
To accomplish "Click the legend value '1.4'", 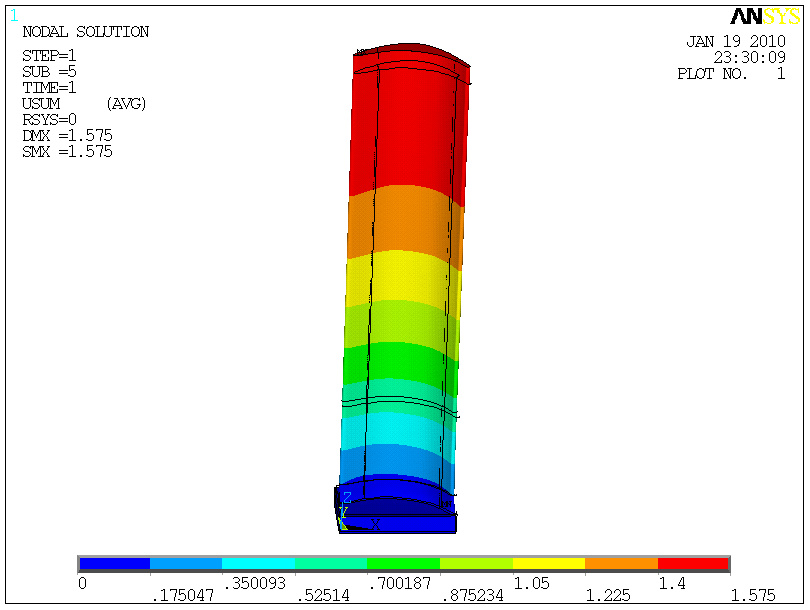I will (672, 583).
